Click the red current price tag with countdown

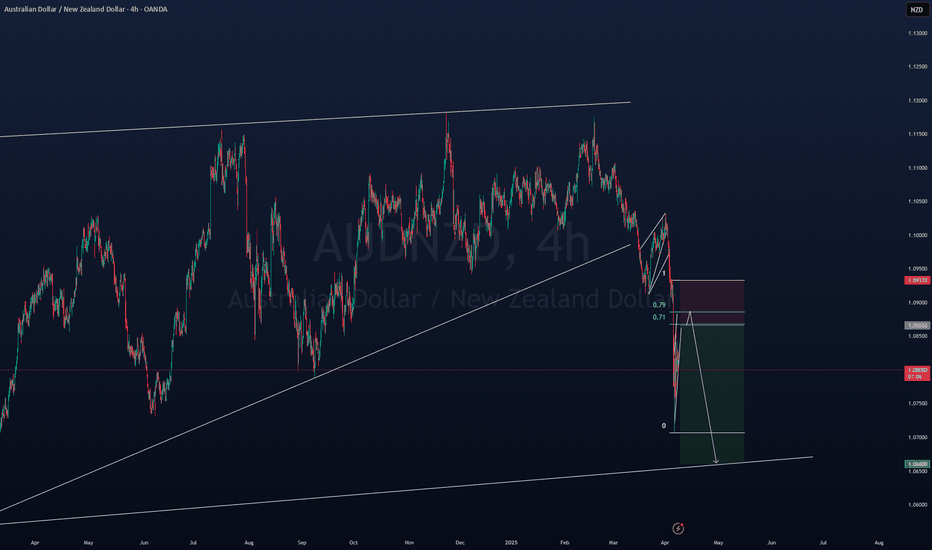click(917, 373)
